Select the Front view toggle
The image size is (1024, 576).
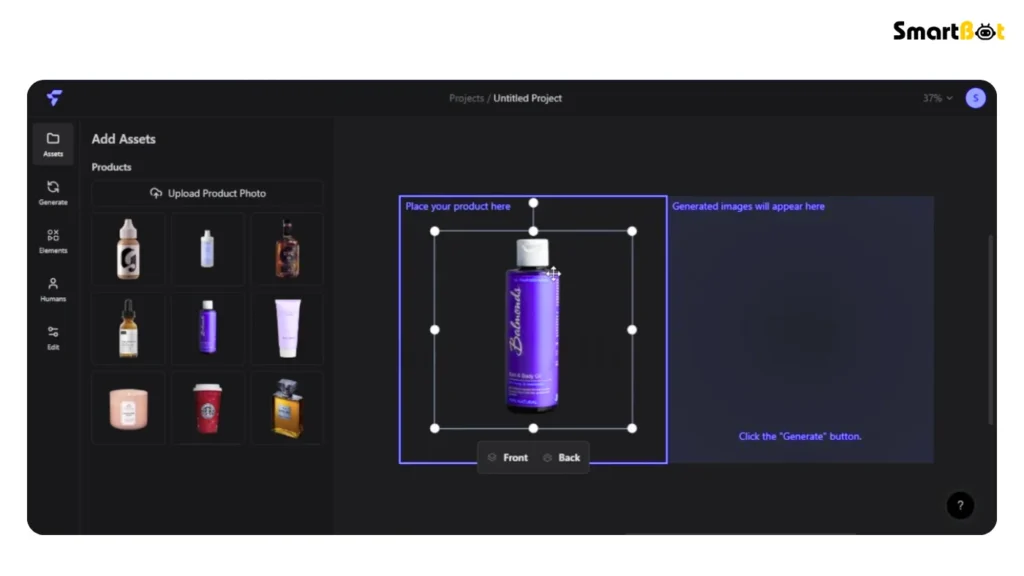click(507, 457)
